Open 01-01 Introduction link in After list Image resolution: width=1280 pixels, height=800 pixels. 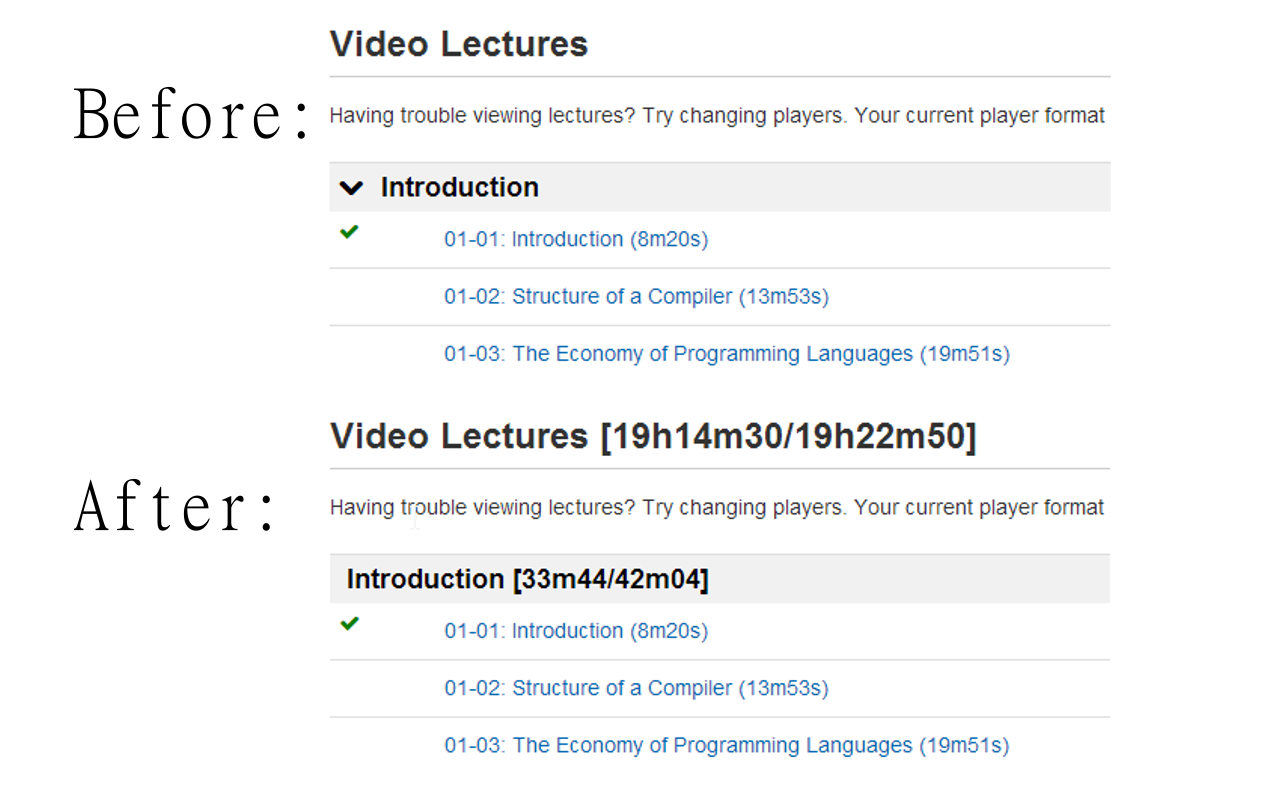tap(576, 631)
